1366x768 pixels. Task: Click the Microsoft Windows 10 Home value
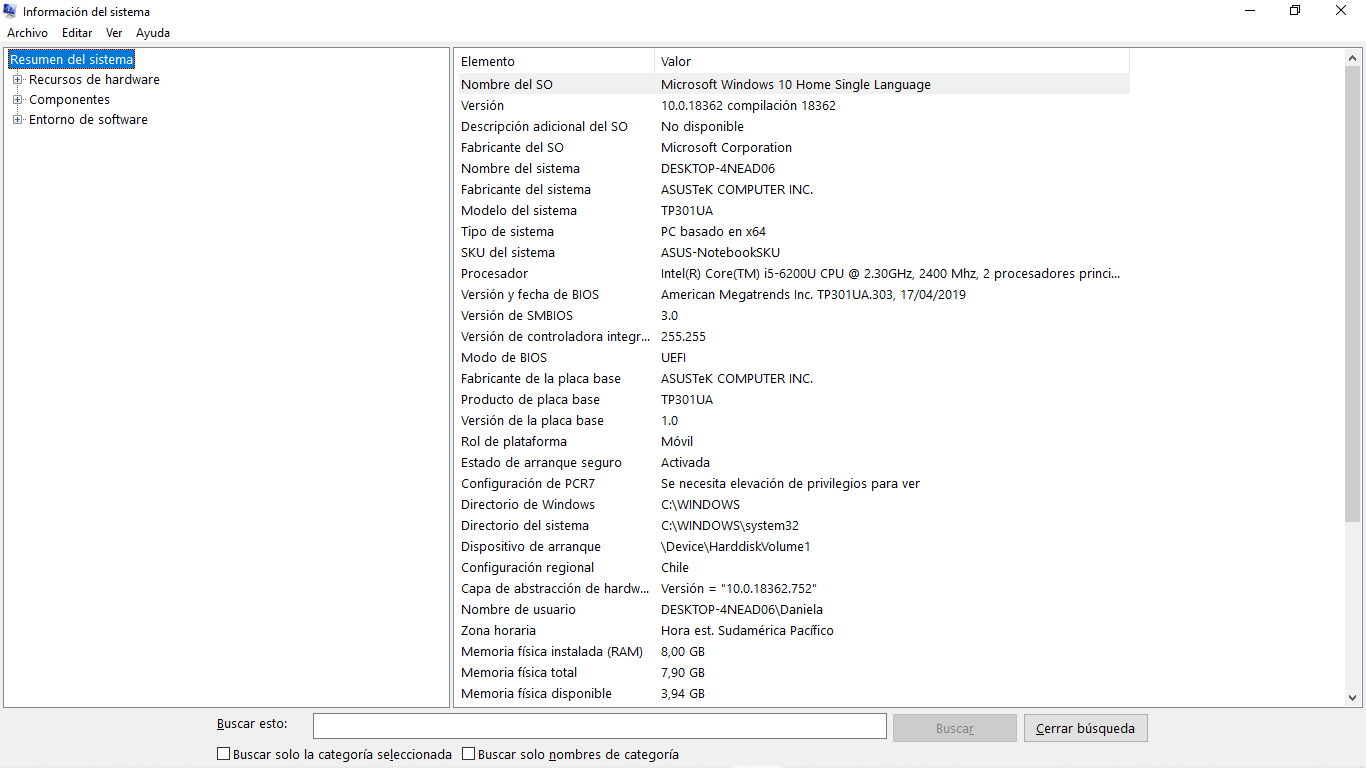tap(796, 85)
